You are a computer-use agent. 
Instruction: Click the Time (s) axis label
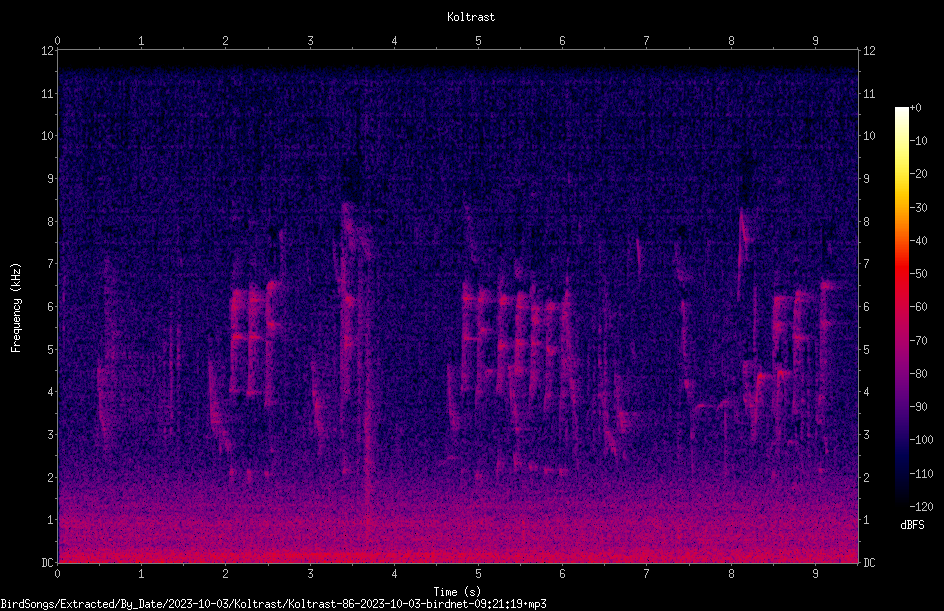[457, 592]
